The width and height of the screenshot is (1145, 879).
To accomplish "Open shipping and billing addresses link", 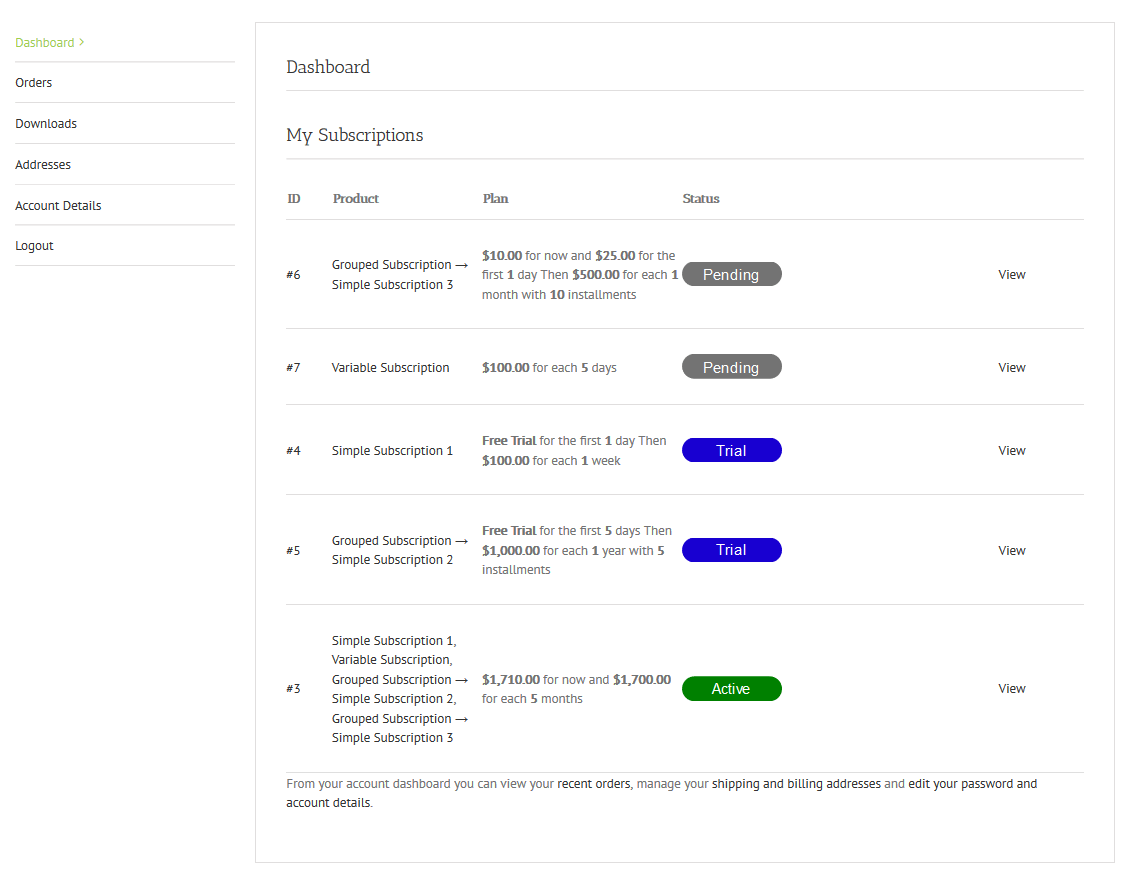I will [x=796, y=783].
